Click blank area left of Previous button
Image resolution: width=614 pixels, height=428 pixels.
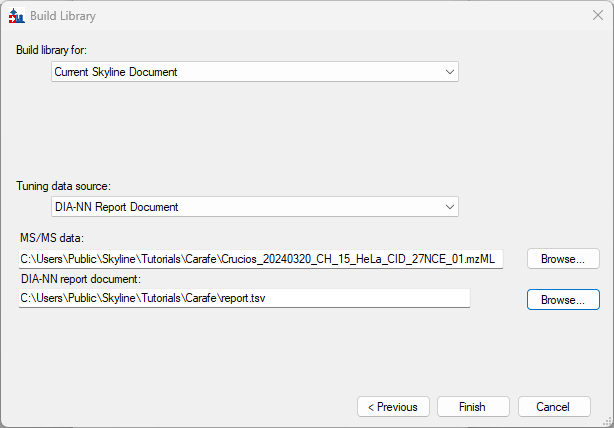(x=180, y=407)
